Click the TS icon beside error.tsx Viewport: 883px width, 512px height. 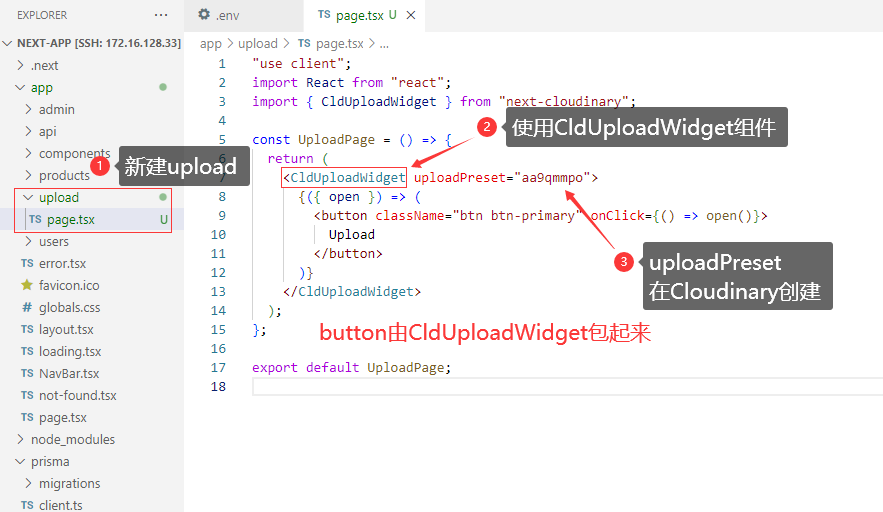27,263
